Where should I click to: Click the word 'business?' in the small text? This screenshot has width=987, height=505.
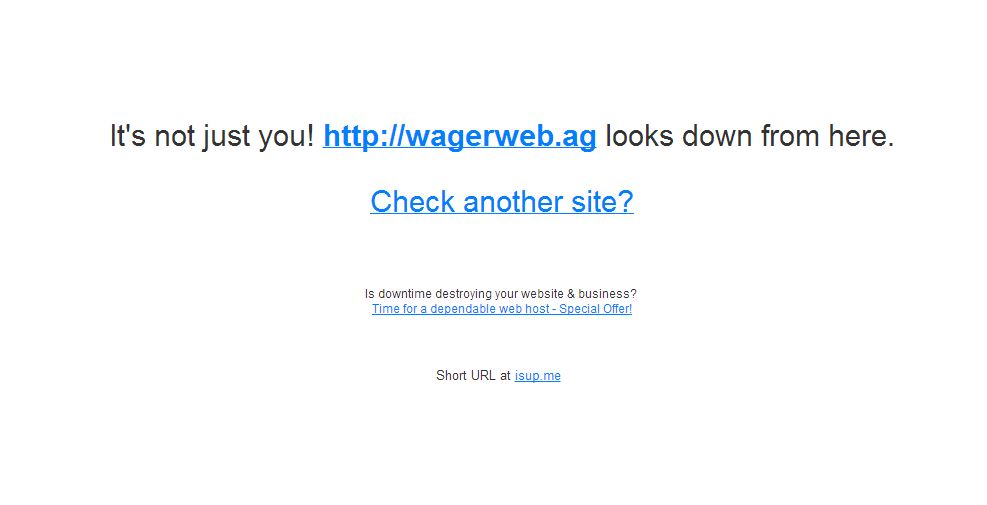click(x=607, y=294)
